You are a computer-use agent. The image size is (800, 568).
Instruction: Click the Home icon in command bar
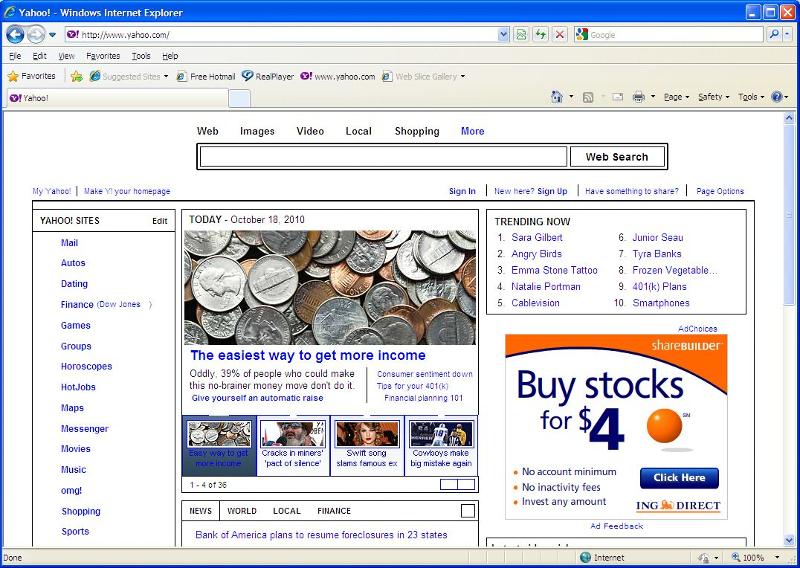(x=557, y=97)
